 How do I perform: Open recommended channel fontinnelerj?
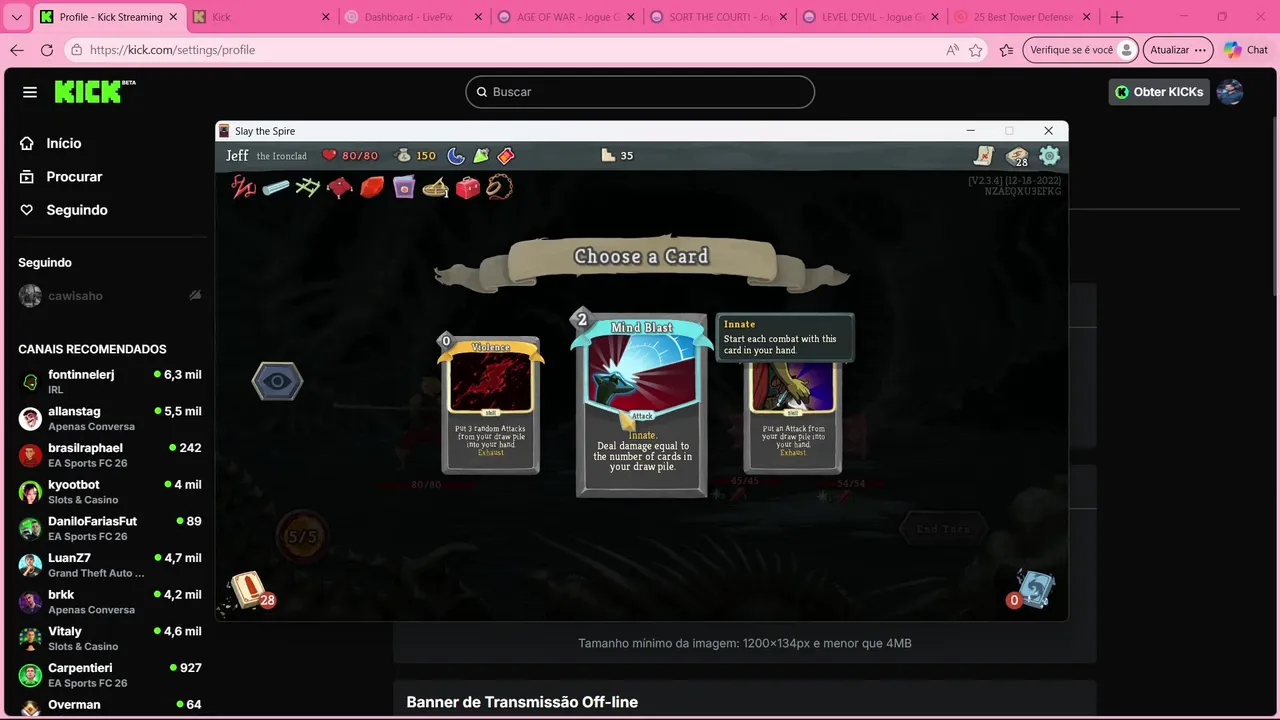pyautogui.click(x=110, y=382)
